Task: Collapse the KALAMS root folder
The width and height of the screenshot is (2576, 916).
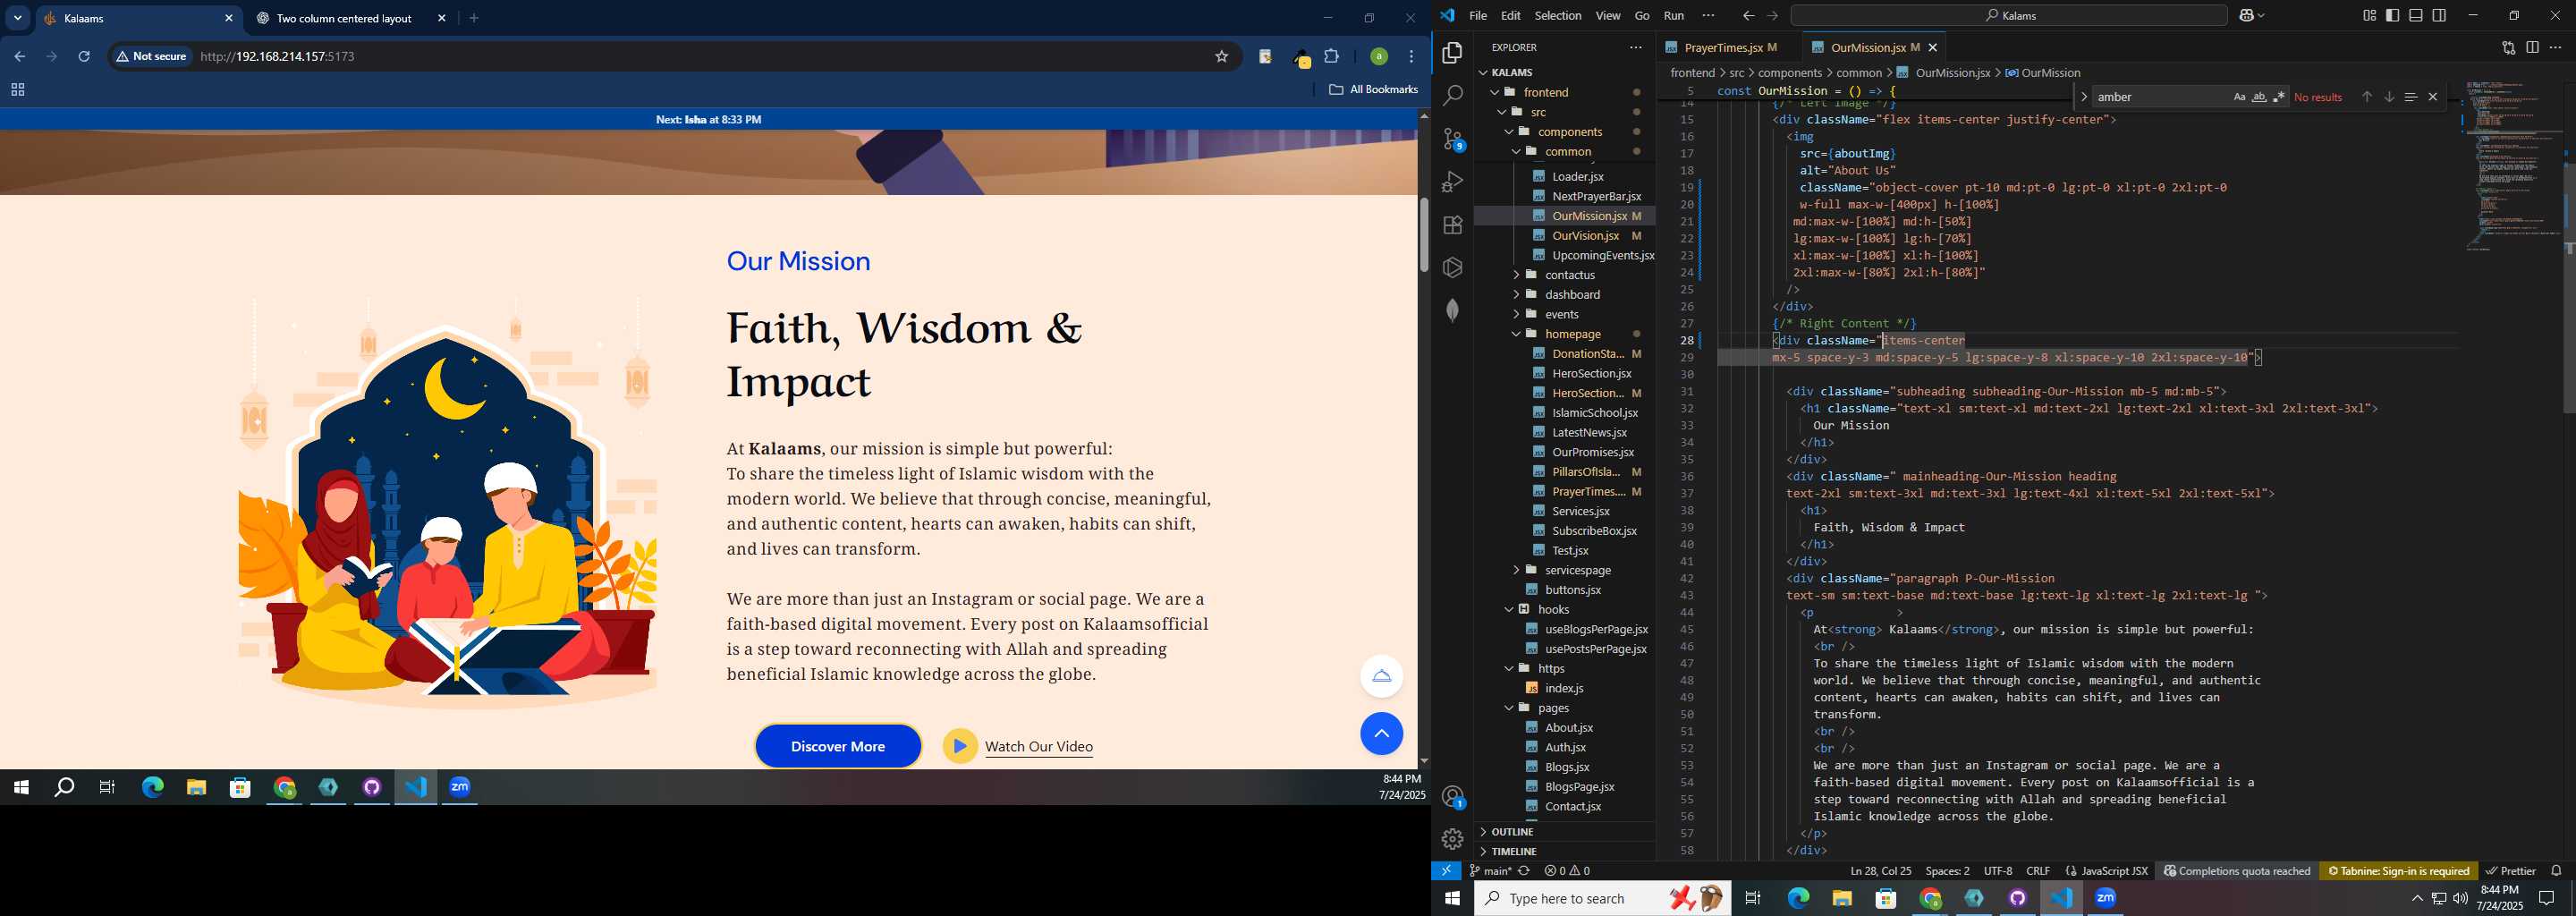Action: point(1482,72)
